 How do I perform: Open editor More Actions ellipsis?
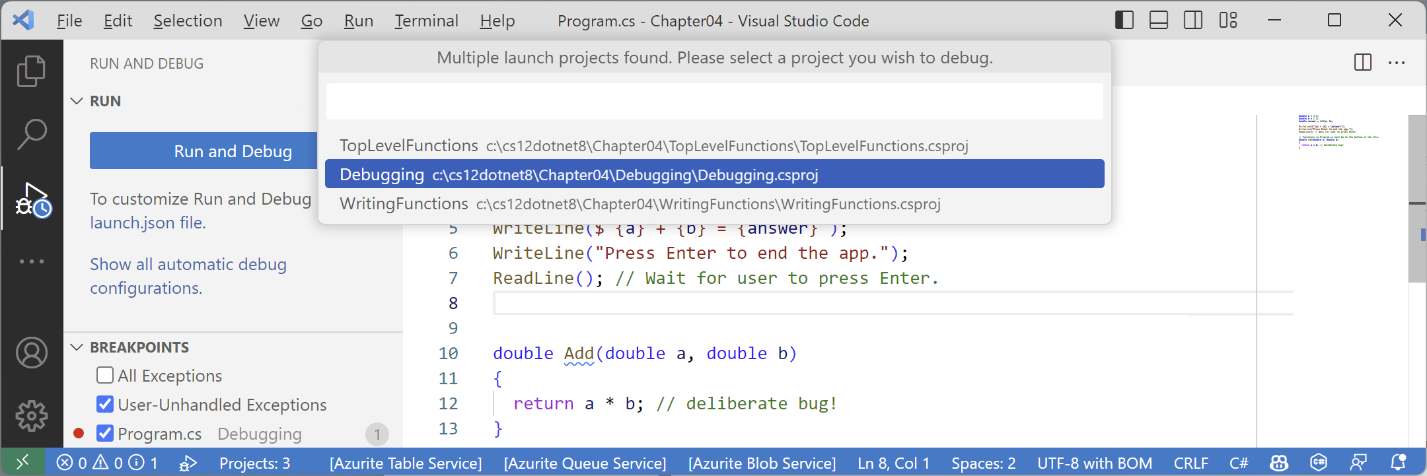coord(1396,63)
